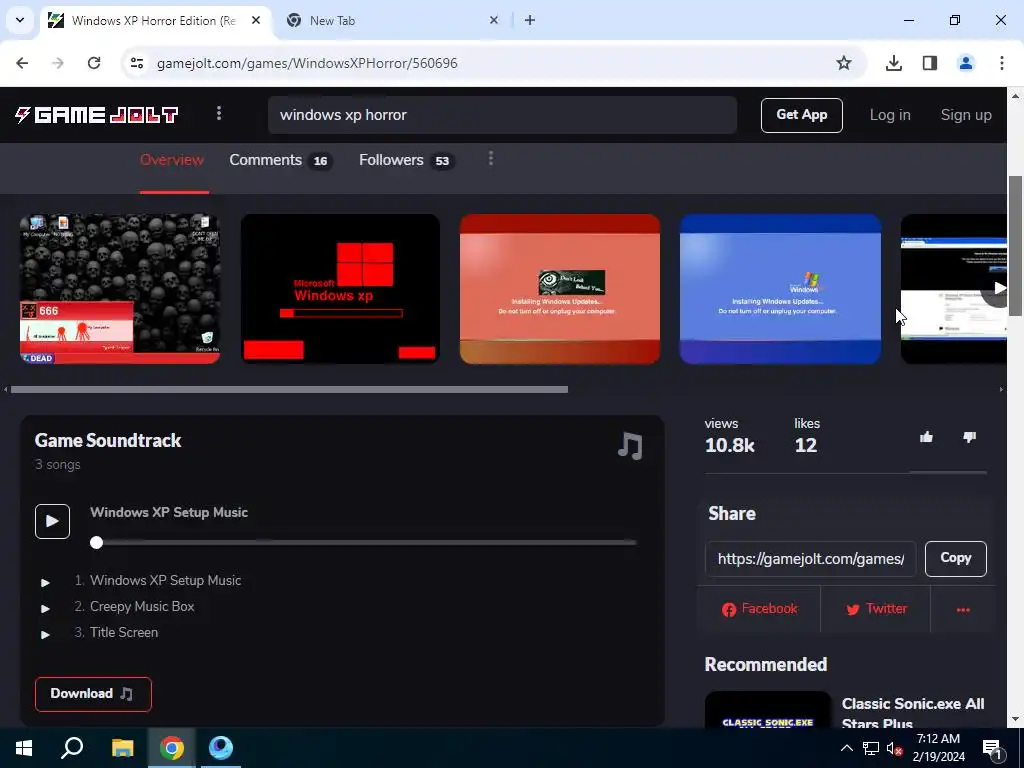The height and width of the screenshot is (768, 1024).
Task: Open the Chrome profile icon
Action: (965, 63)
